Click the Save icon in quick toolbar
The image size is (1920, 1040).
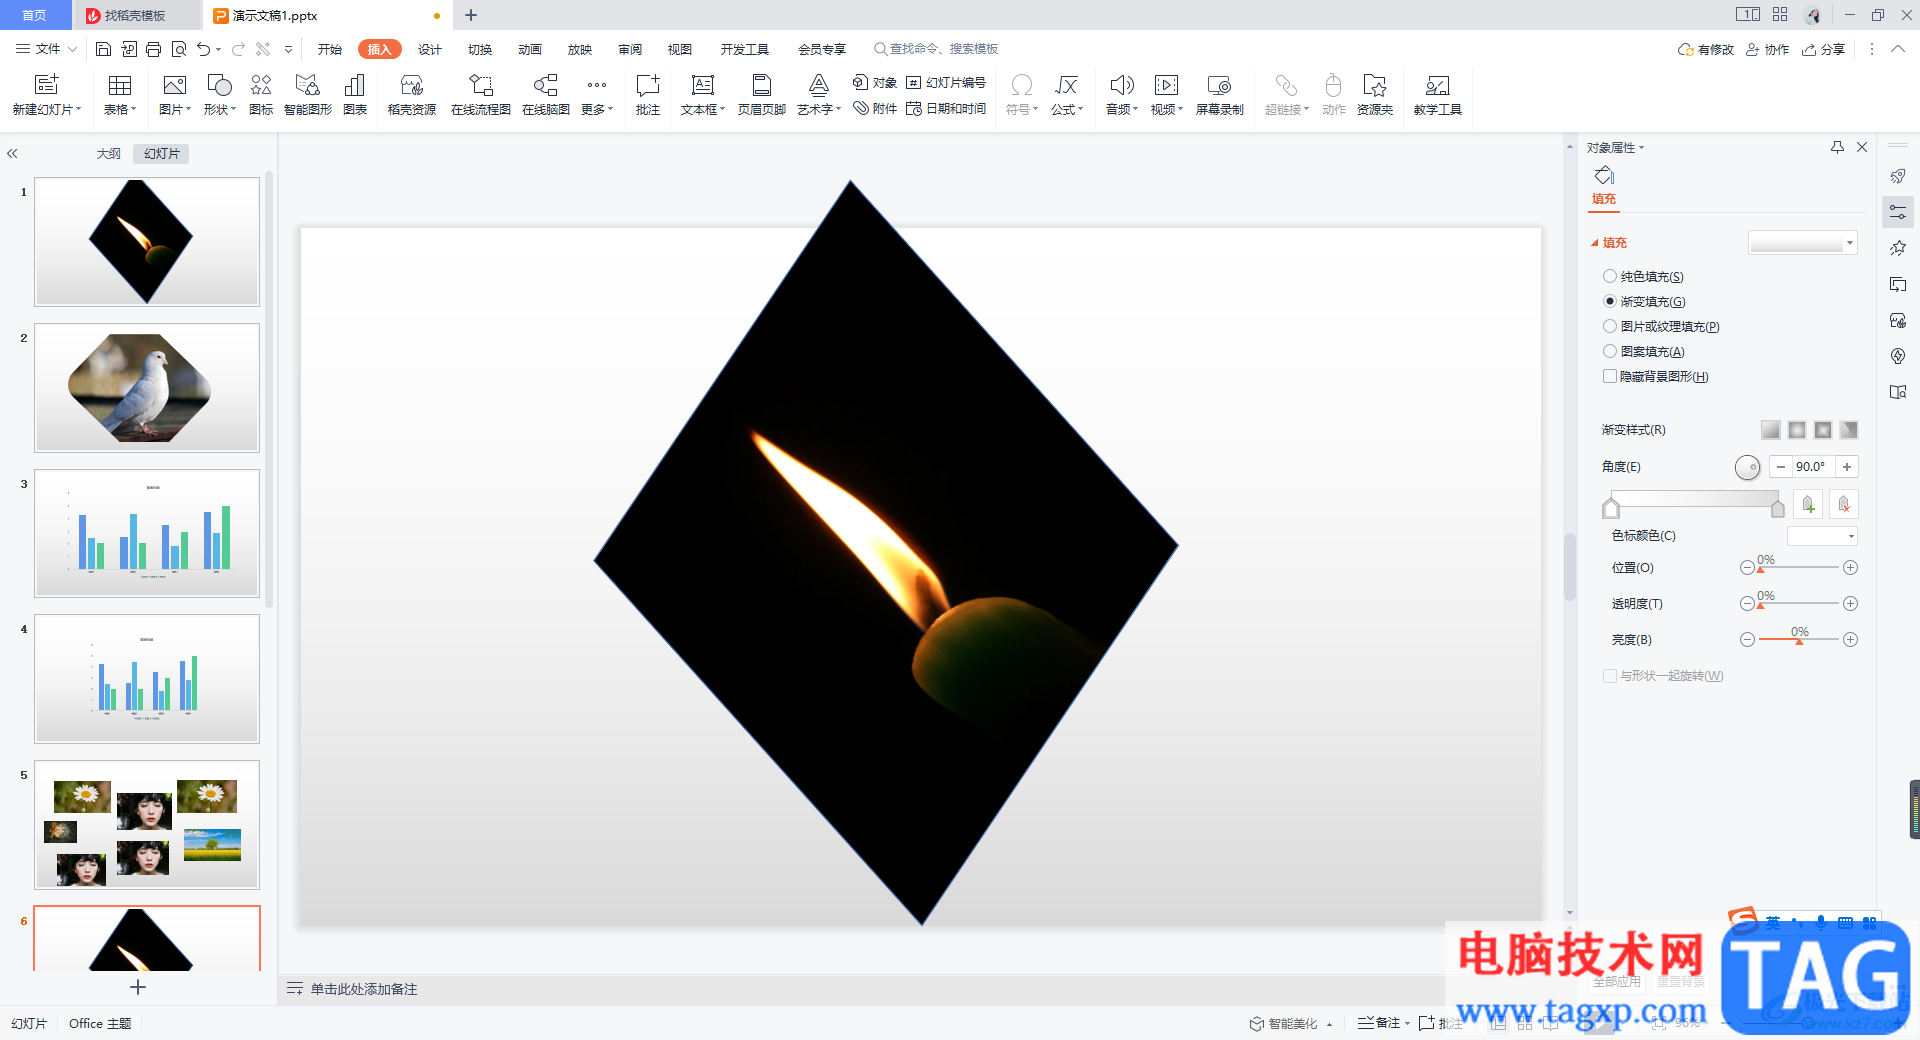(103, 49)
